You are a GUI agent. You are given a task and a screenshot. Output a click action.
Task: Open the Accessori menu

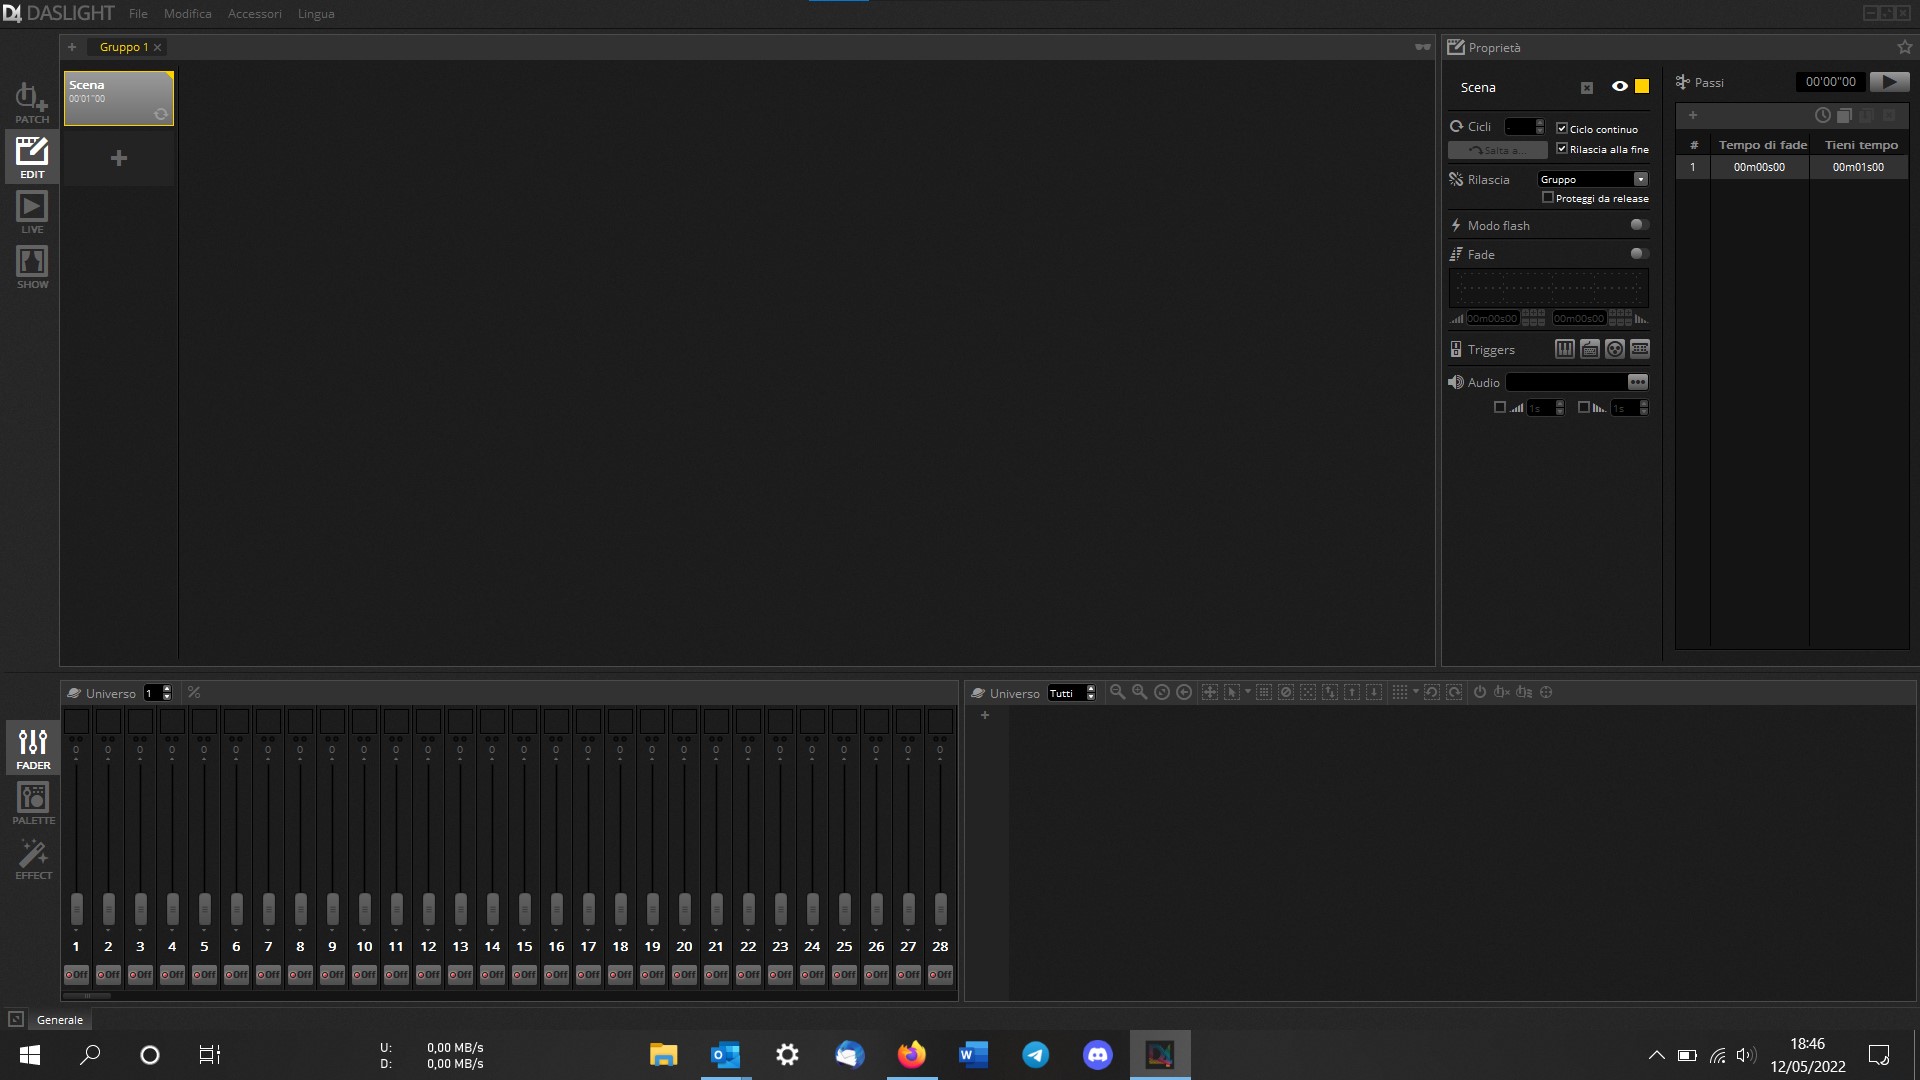(255, 14)
